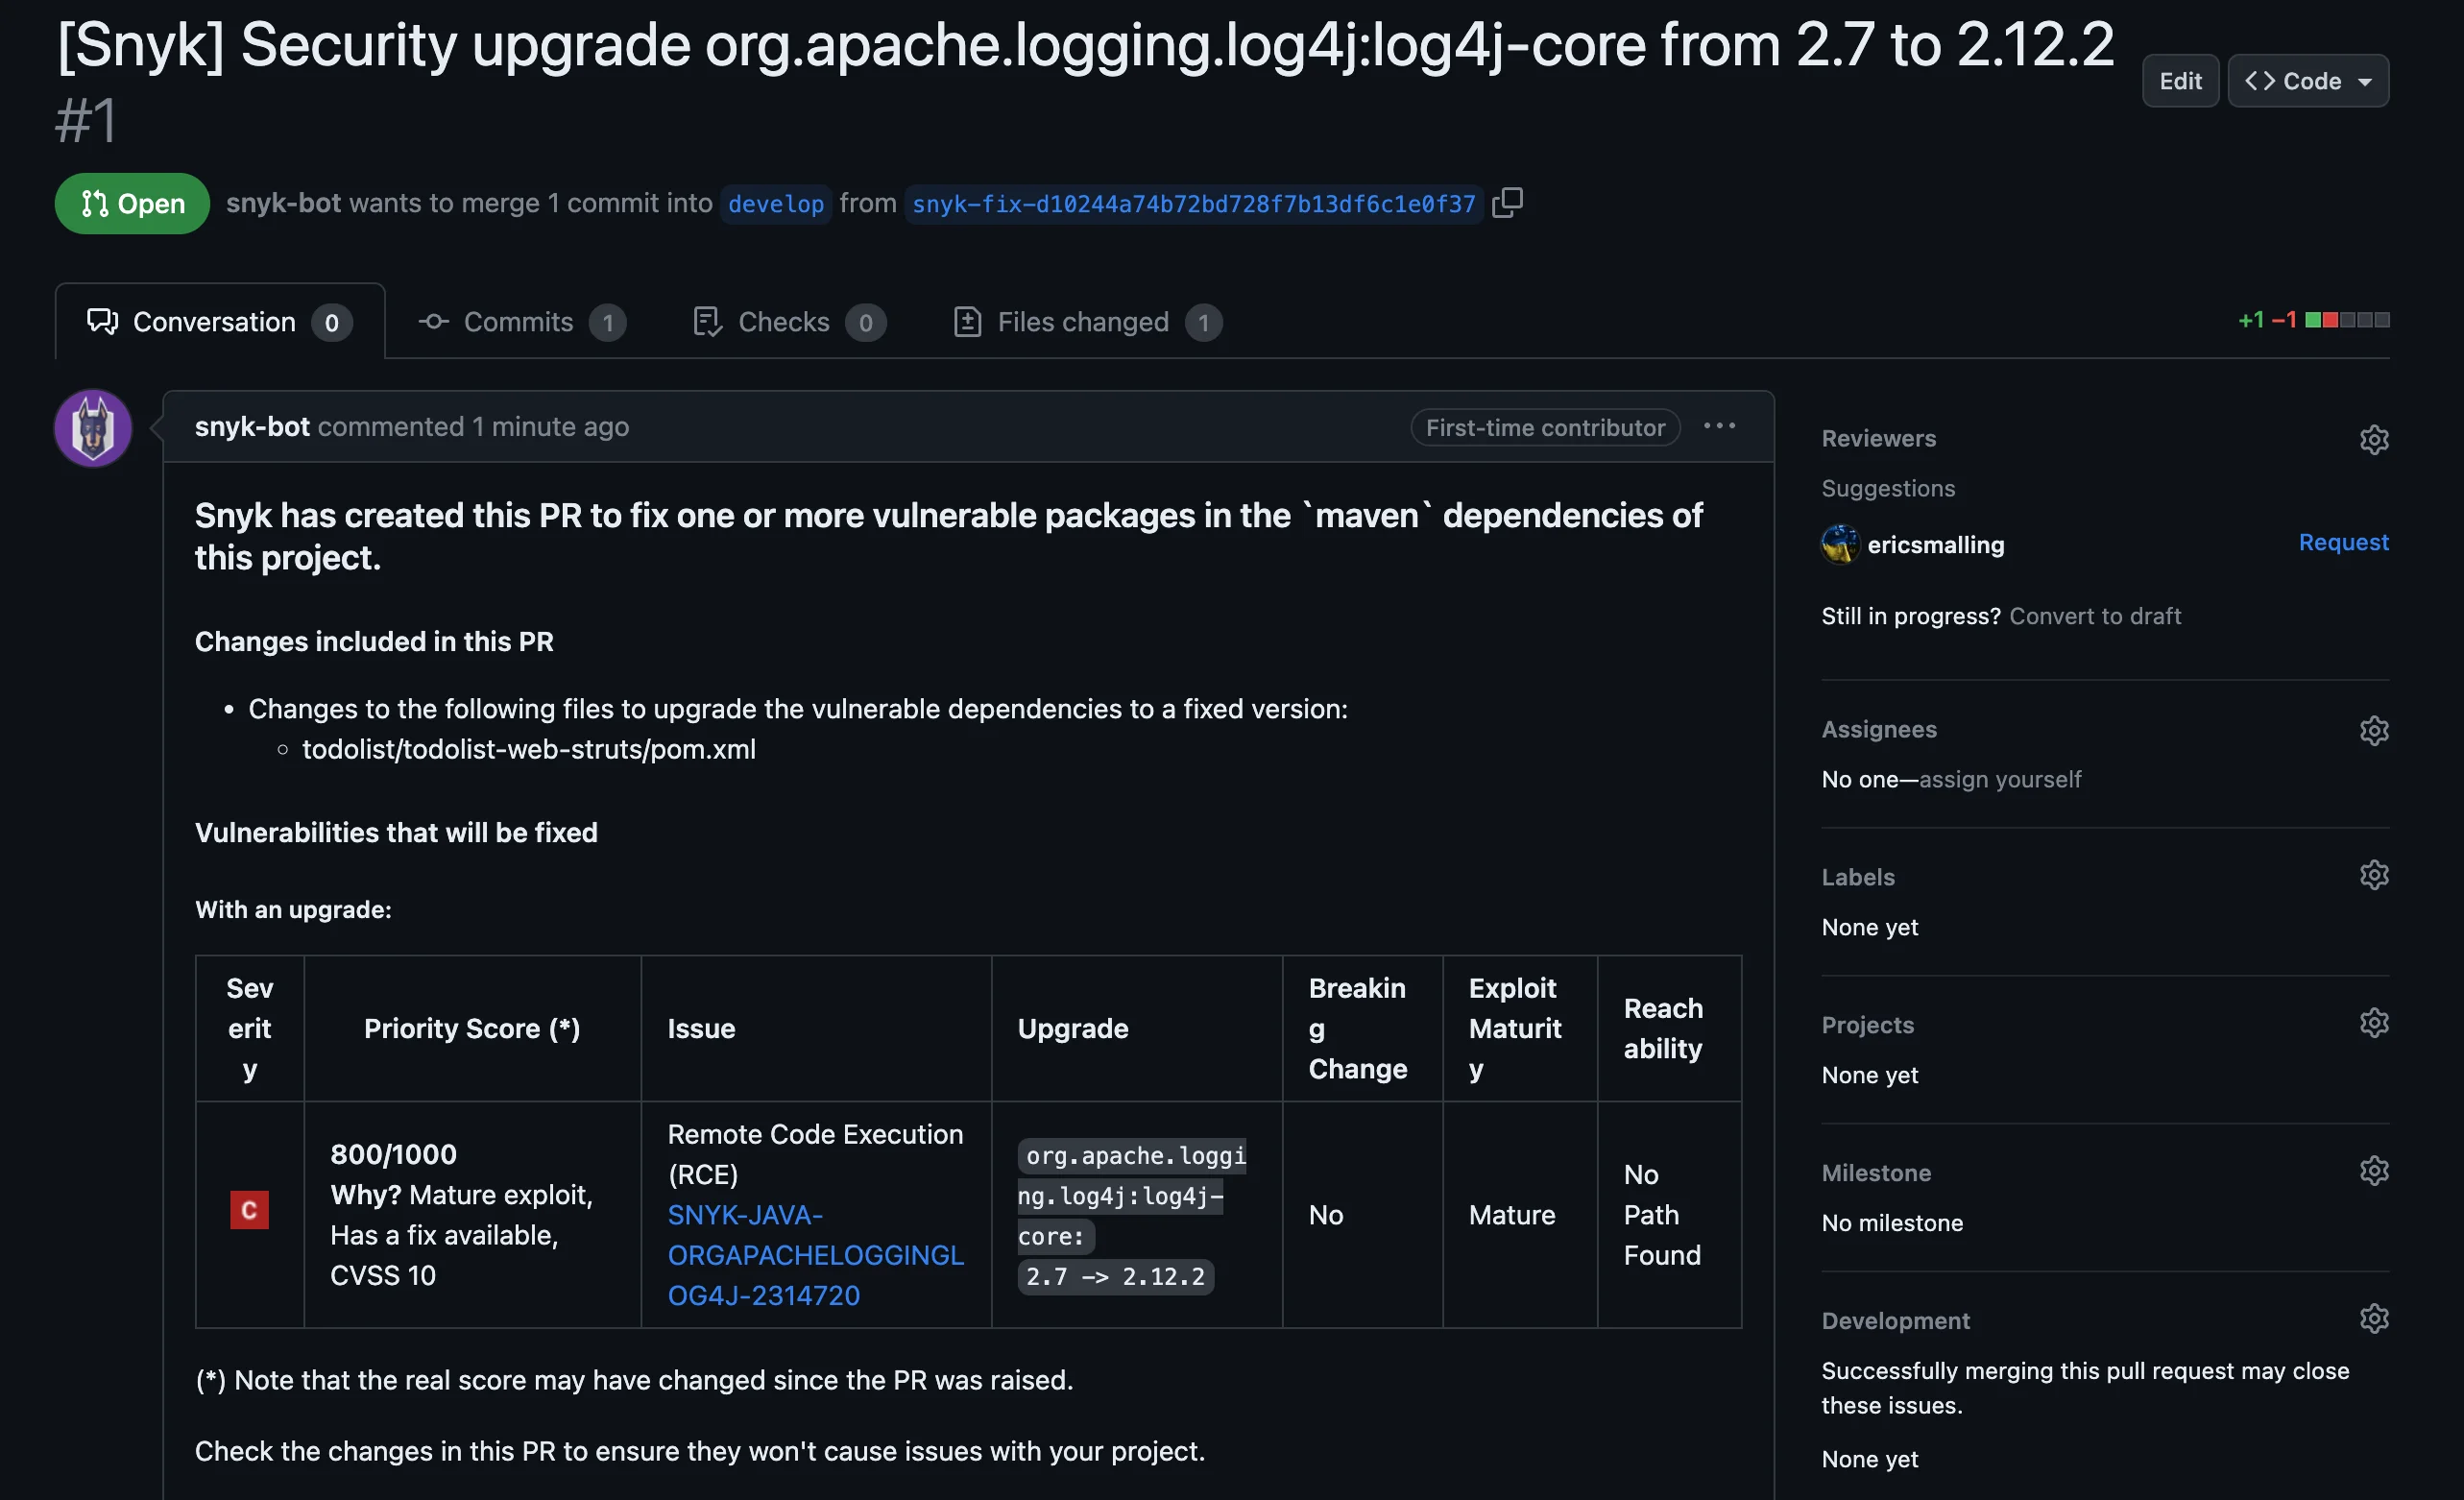Click the snyk-bot avatar

[92, 427]
